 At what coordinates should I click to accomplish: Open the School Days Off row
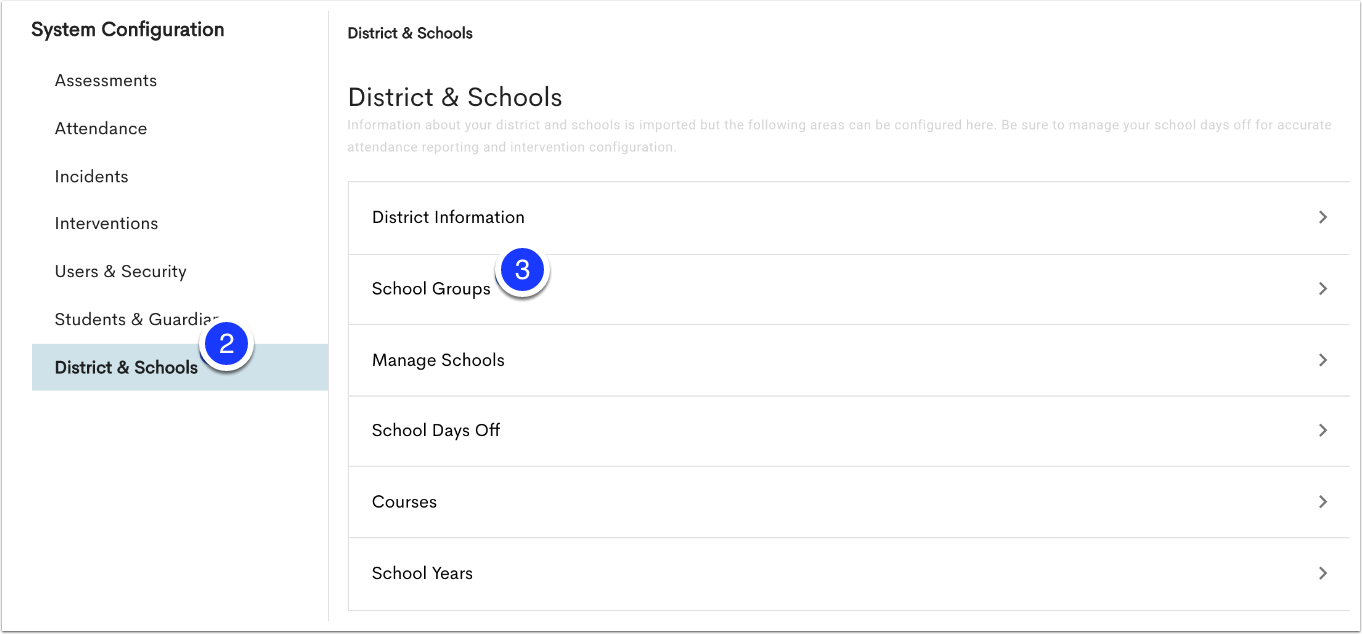click(436, 430)
